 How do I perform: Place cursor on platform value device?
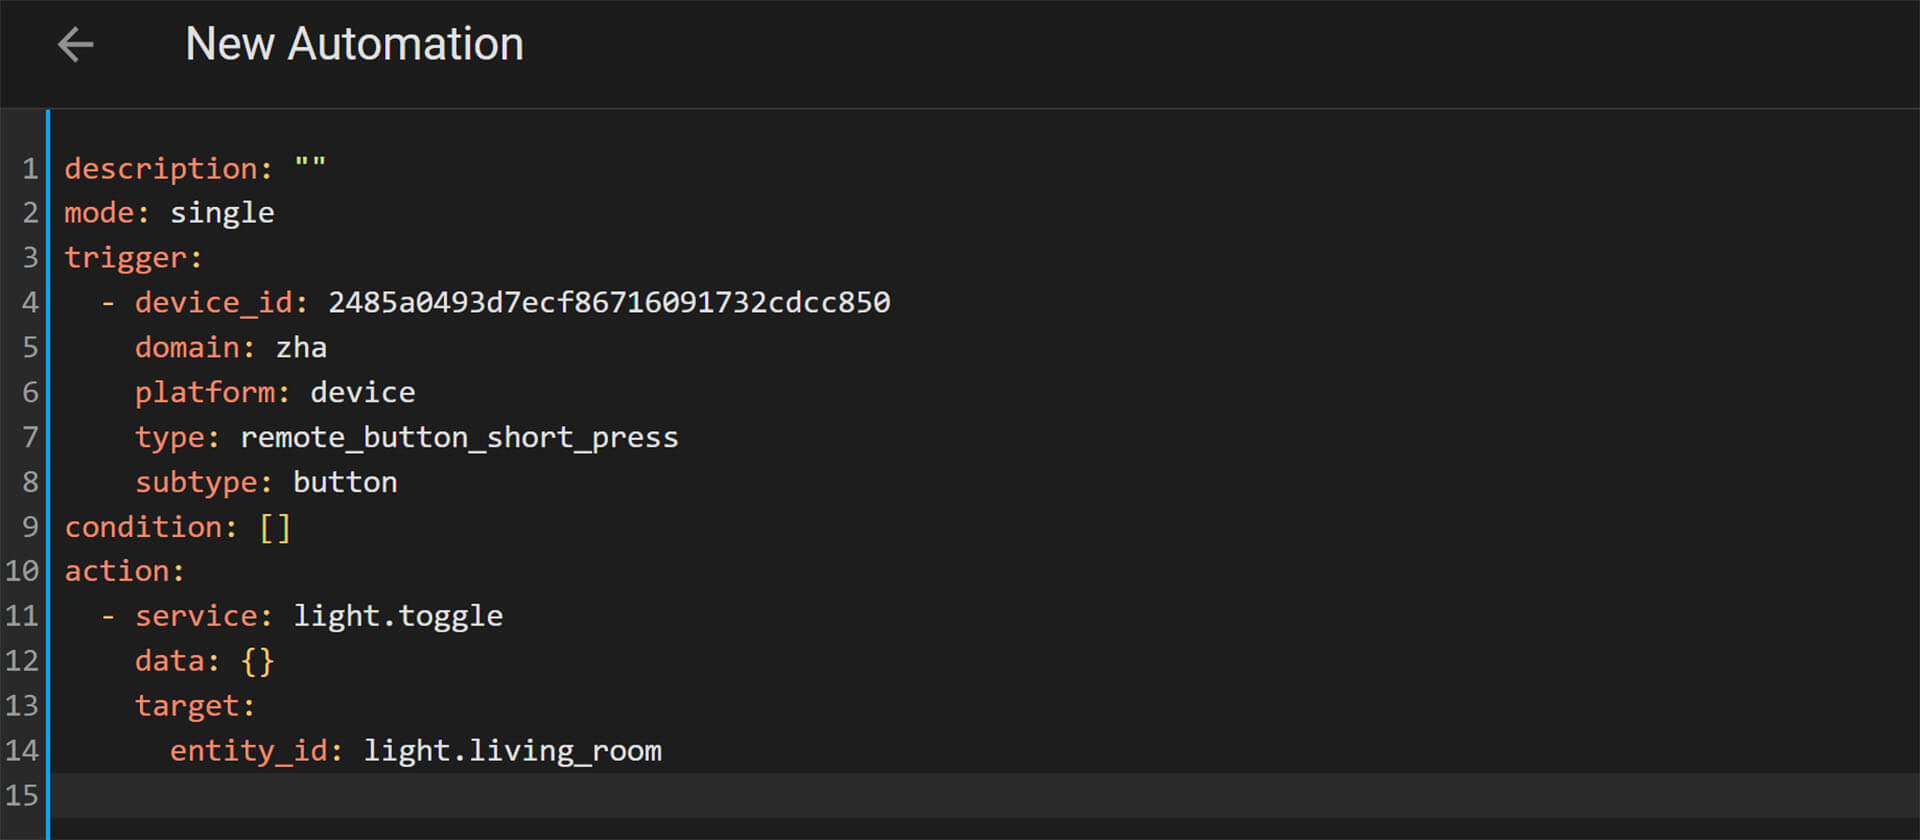click(x=362, y=392)
